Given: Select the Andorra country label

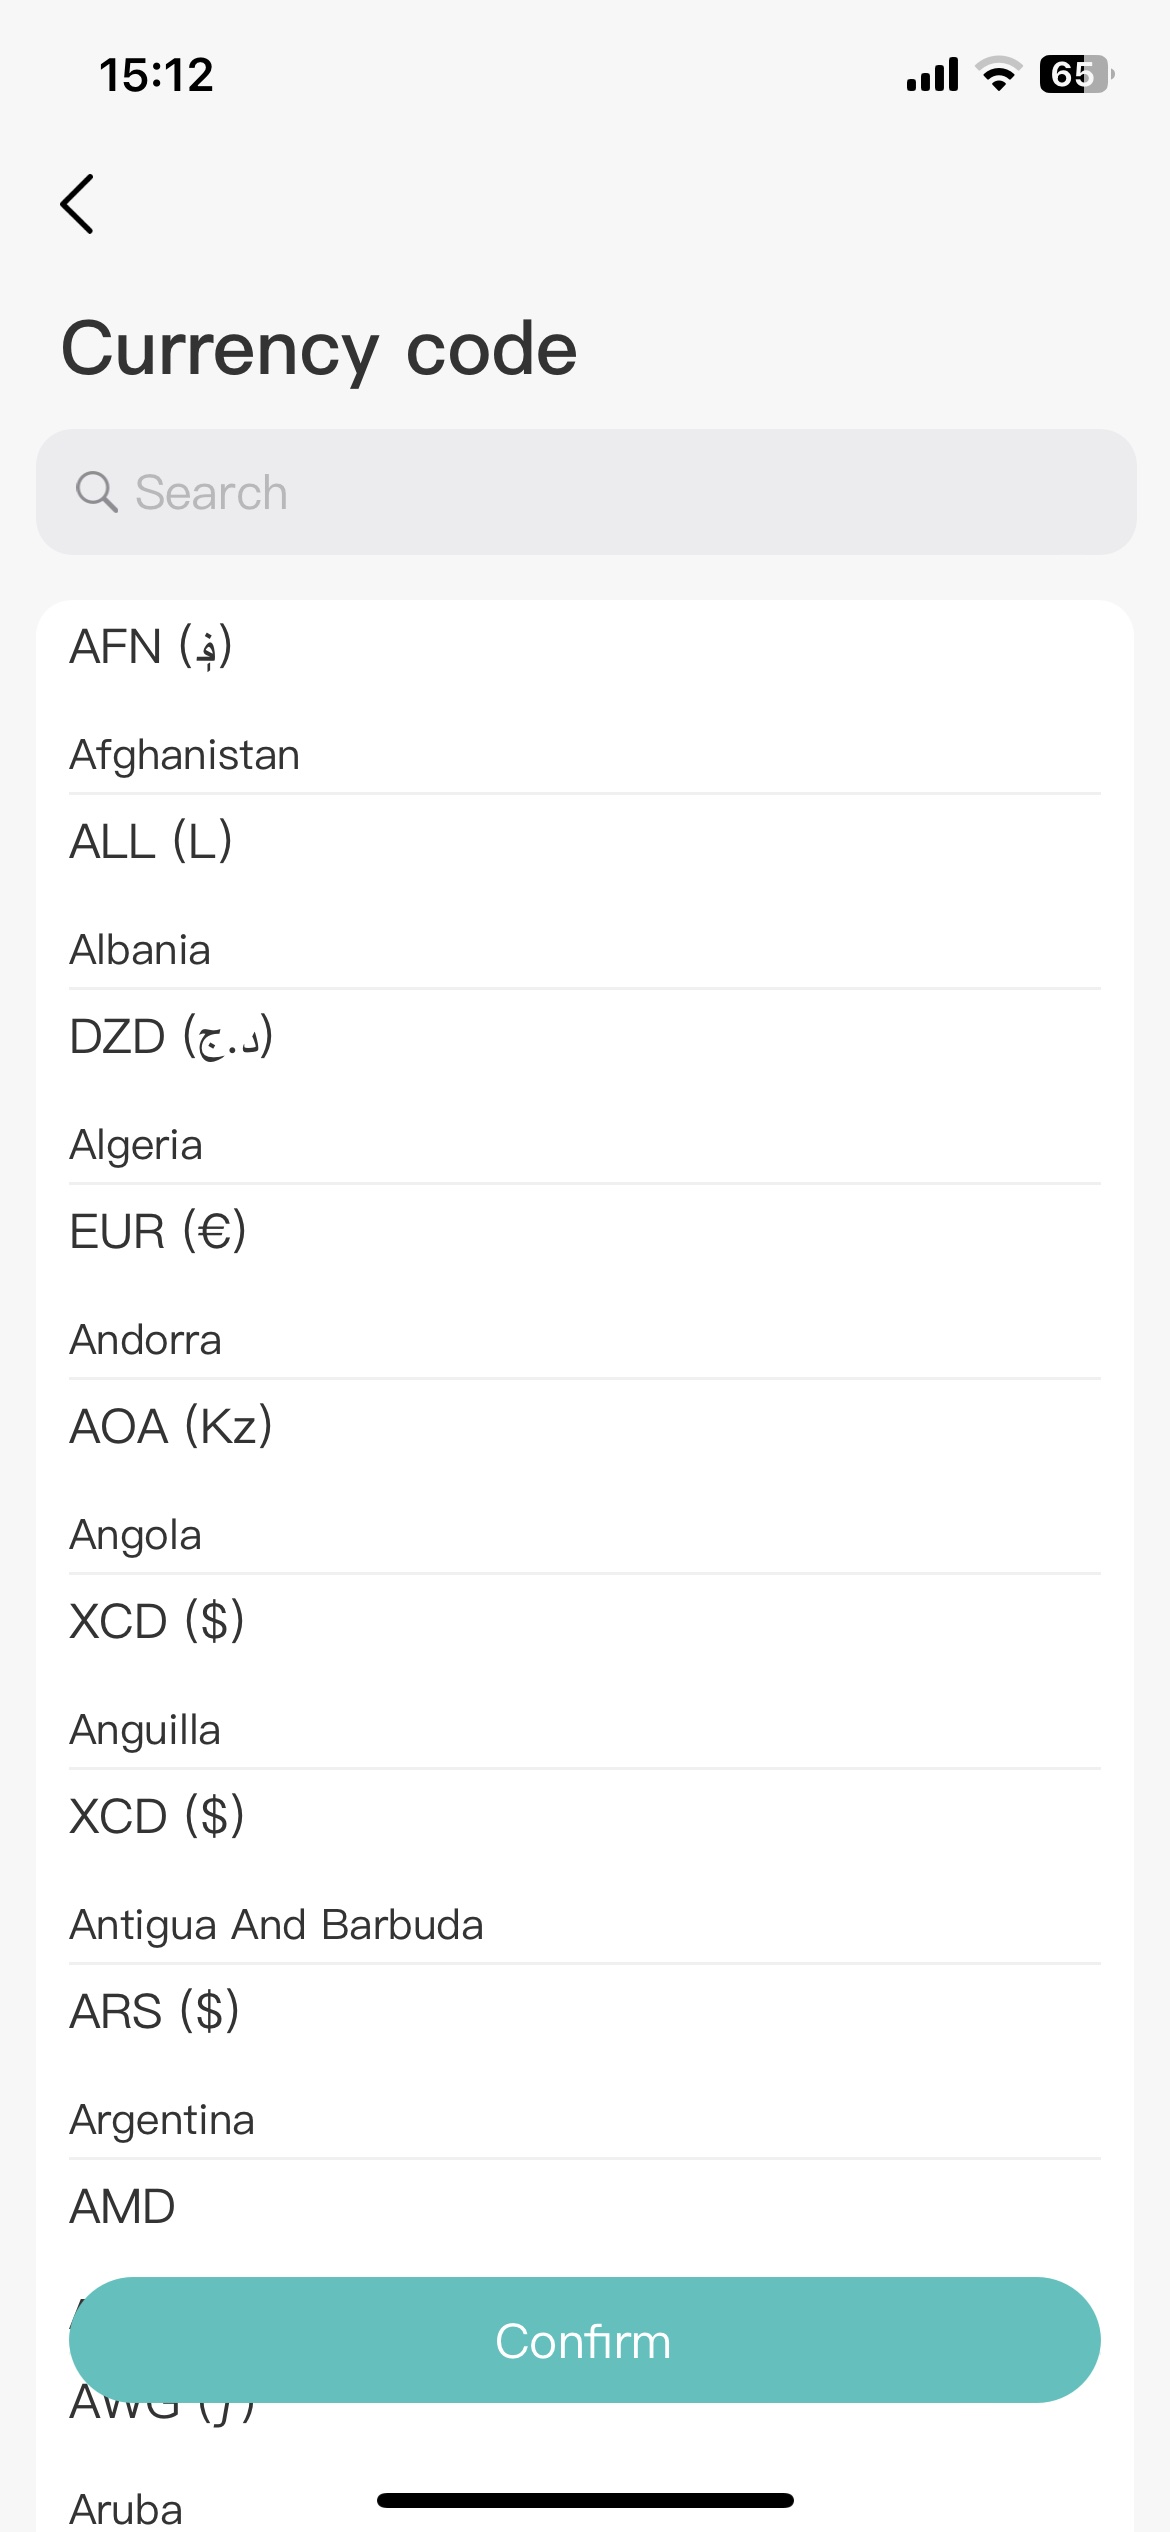Looking at the screenshot, I should [146, 1340].
